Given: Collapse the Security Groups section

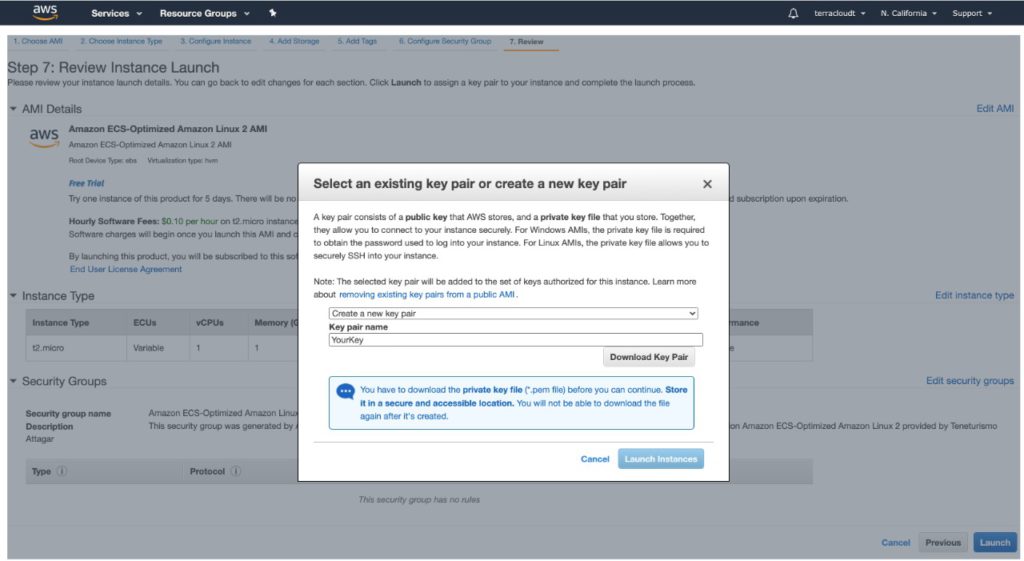Looking at the screenshot, I should click(x=13, y=381).
